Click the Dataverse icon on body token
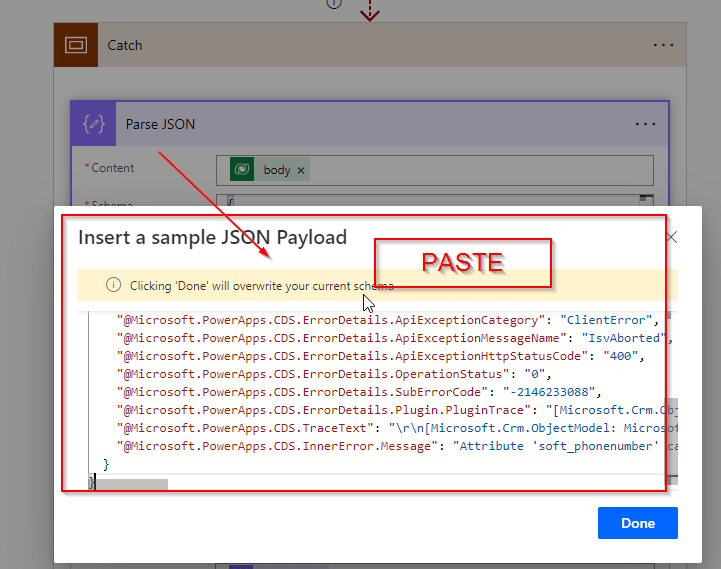721x569 pixels. point(242,169)
